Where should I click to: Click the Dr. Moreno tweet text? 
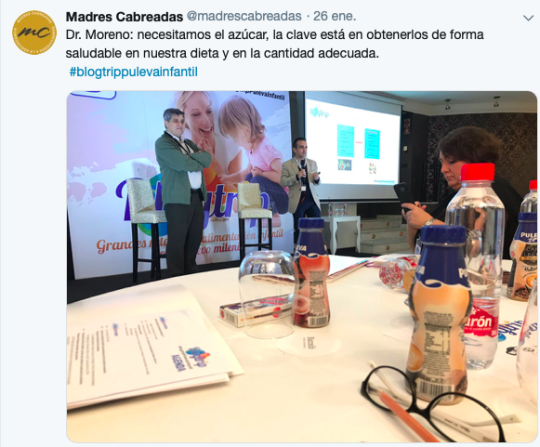tap(274, 44)
